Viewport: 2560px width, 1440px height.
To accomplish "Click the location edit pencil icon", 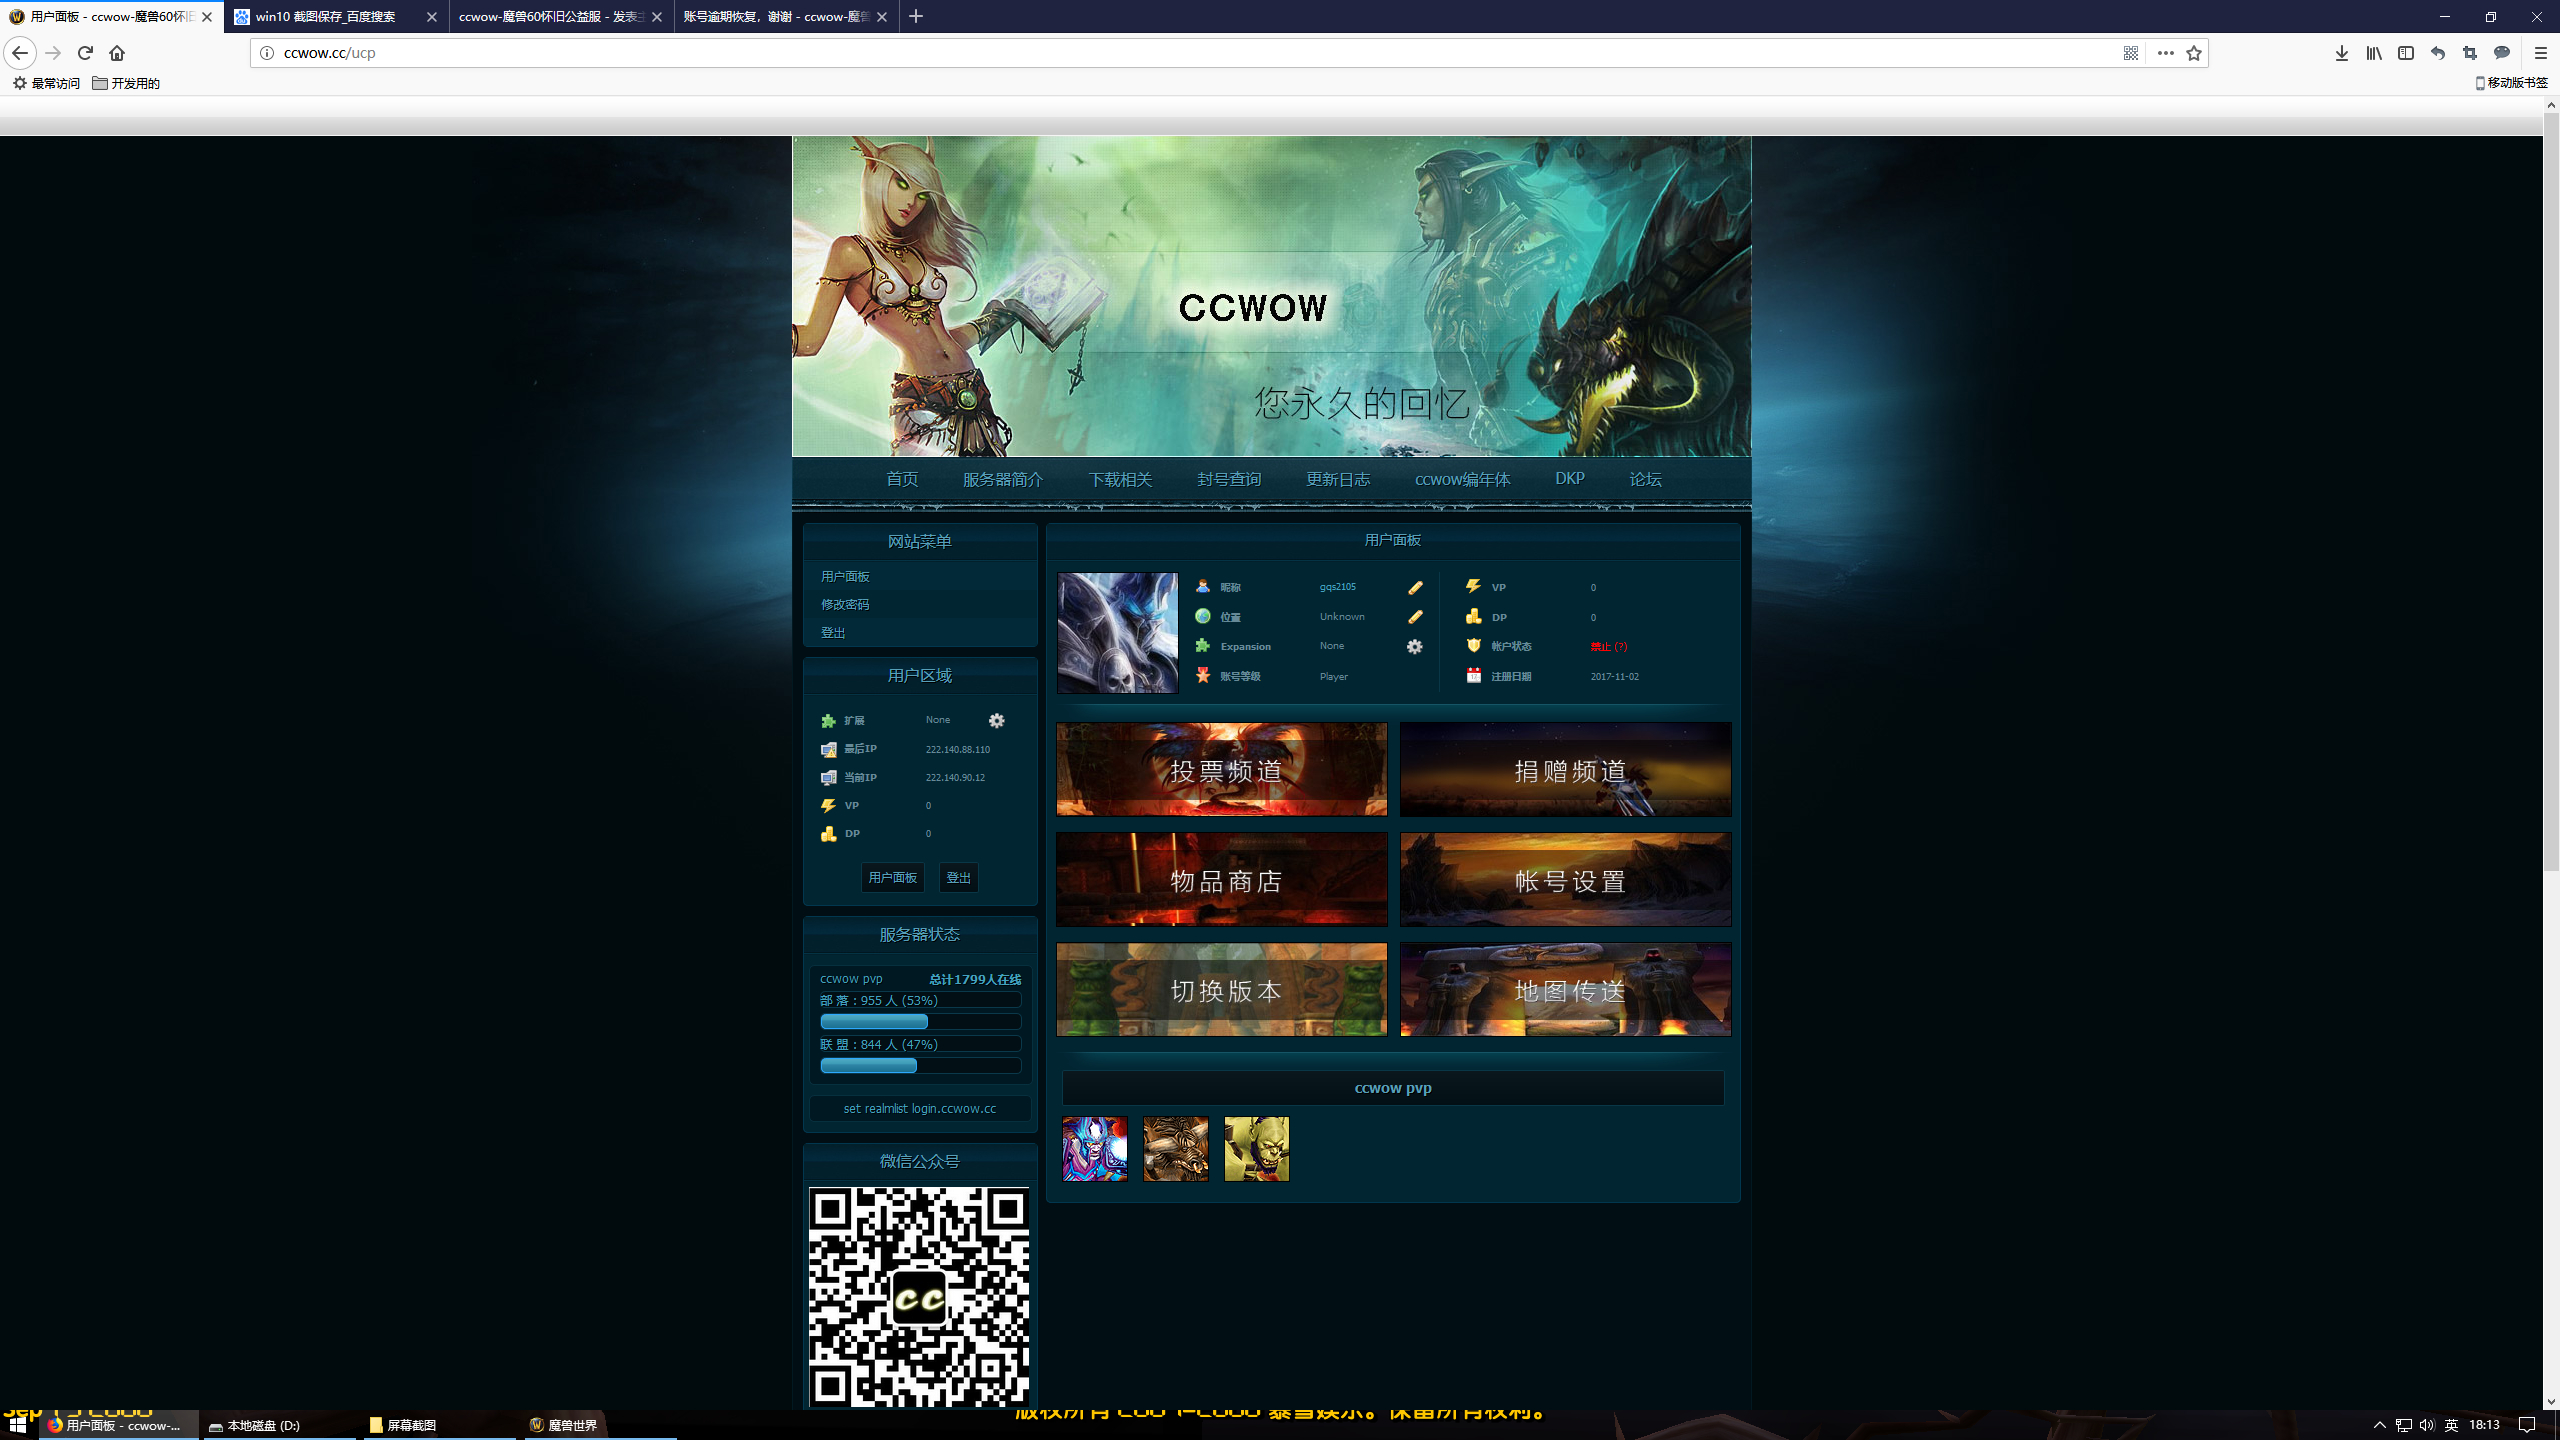I will click(1415, 617).
